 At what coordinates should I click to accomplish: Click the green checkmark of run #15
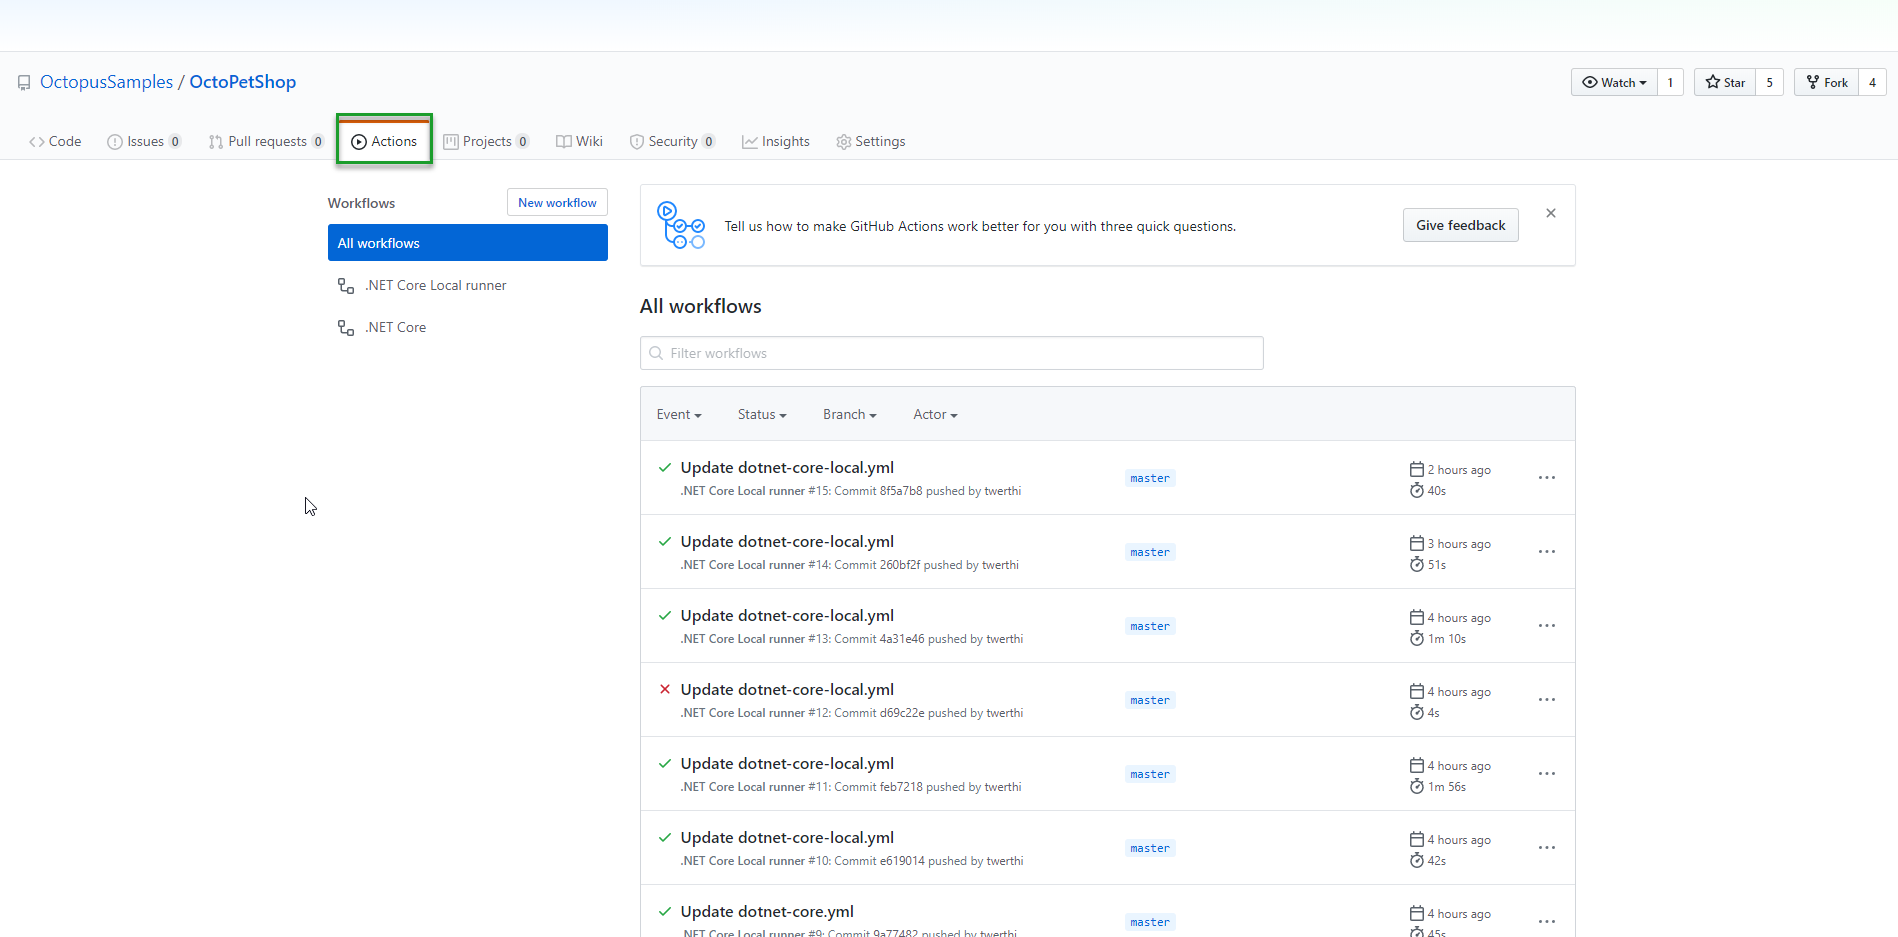click(665, 467)
